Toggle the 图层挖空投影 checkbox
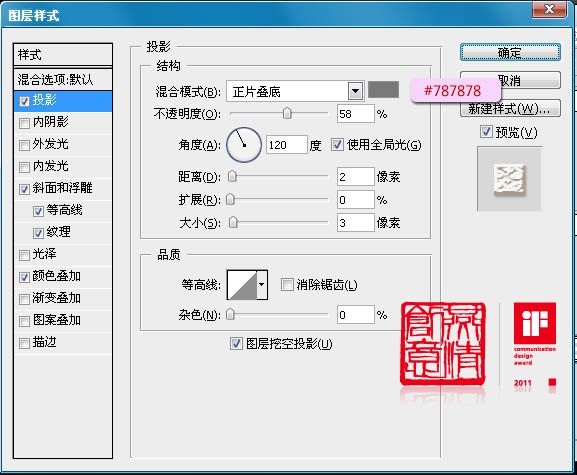This screenshot has height=475, width=577. [236, 344]
